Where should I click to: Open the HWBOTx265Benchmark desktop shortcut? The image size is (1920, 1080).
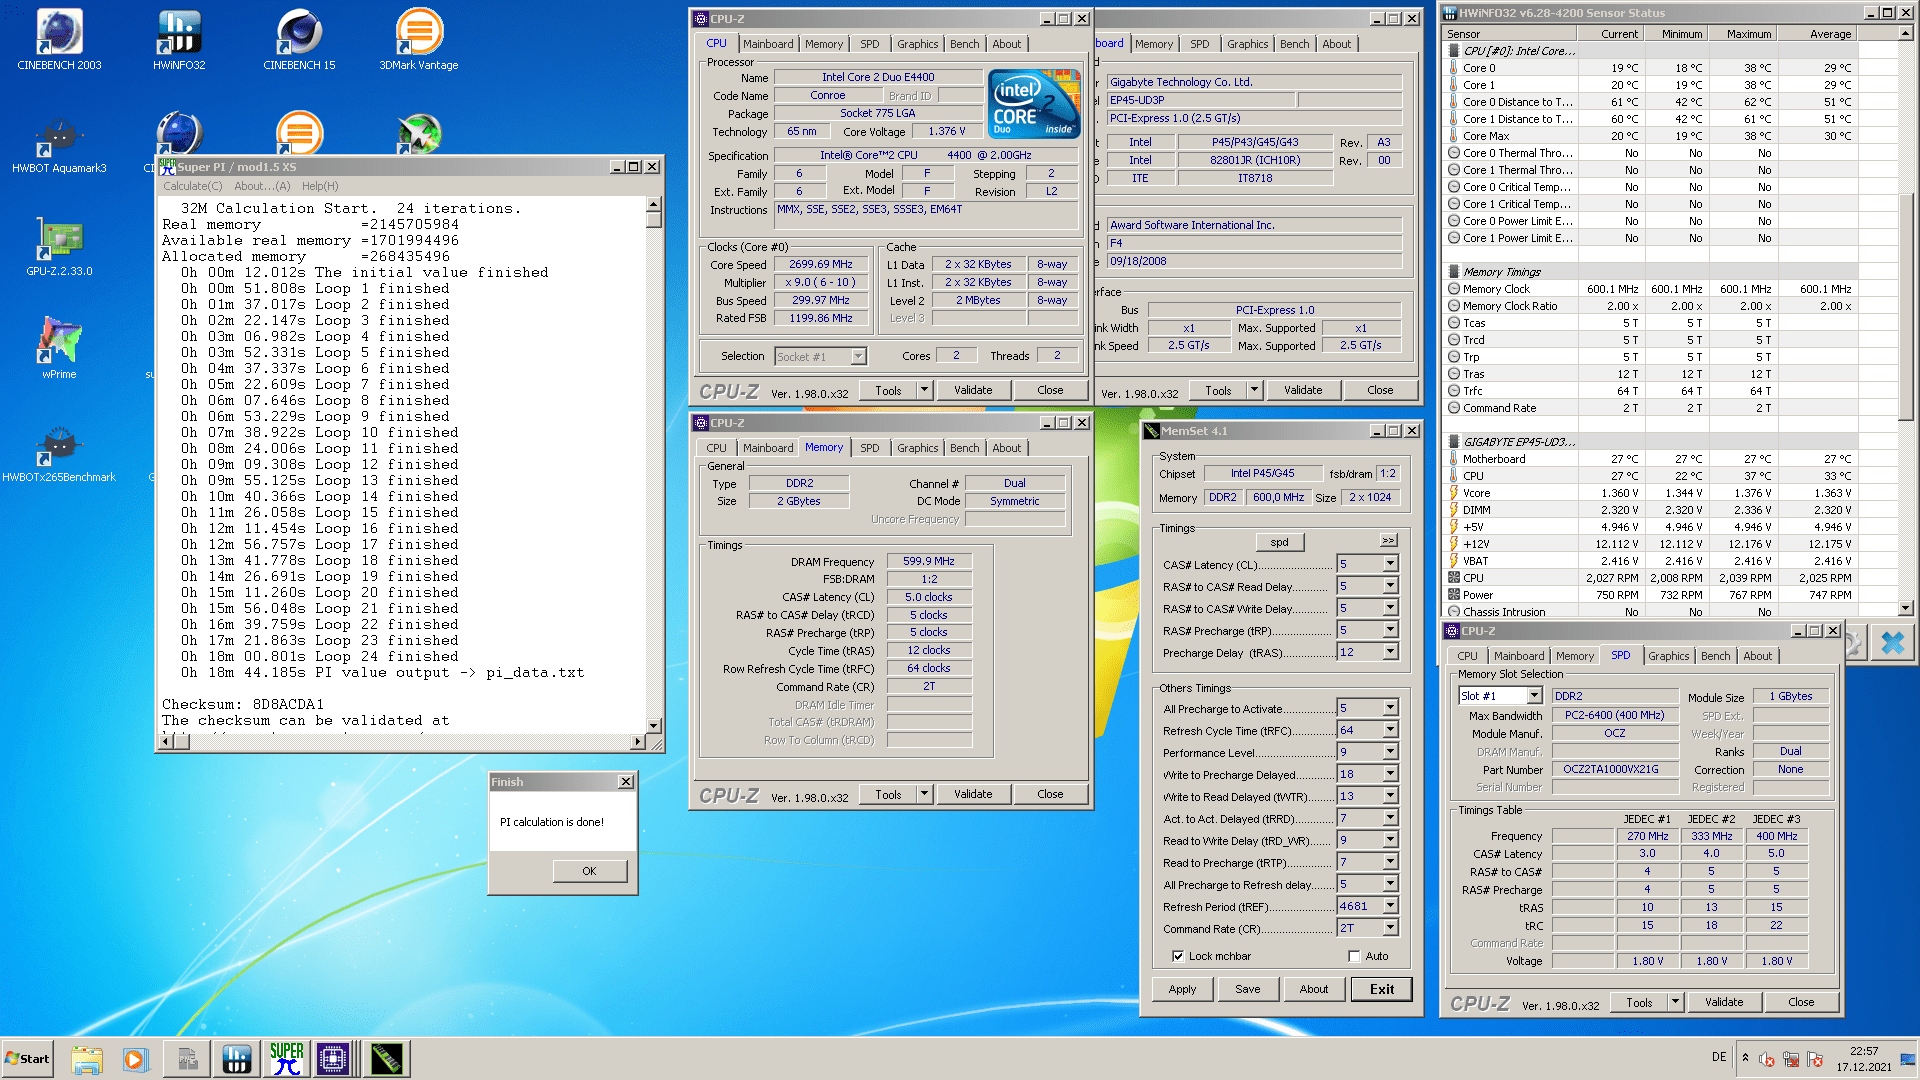coord(59,455)
